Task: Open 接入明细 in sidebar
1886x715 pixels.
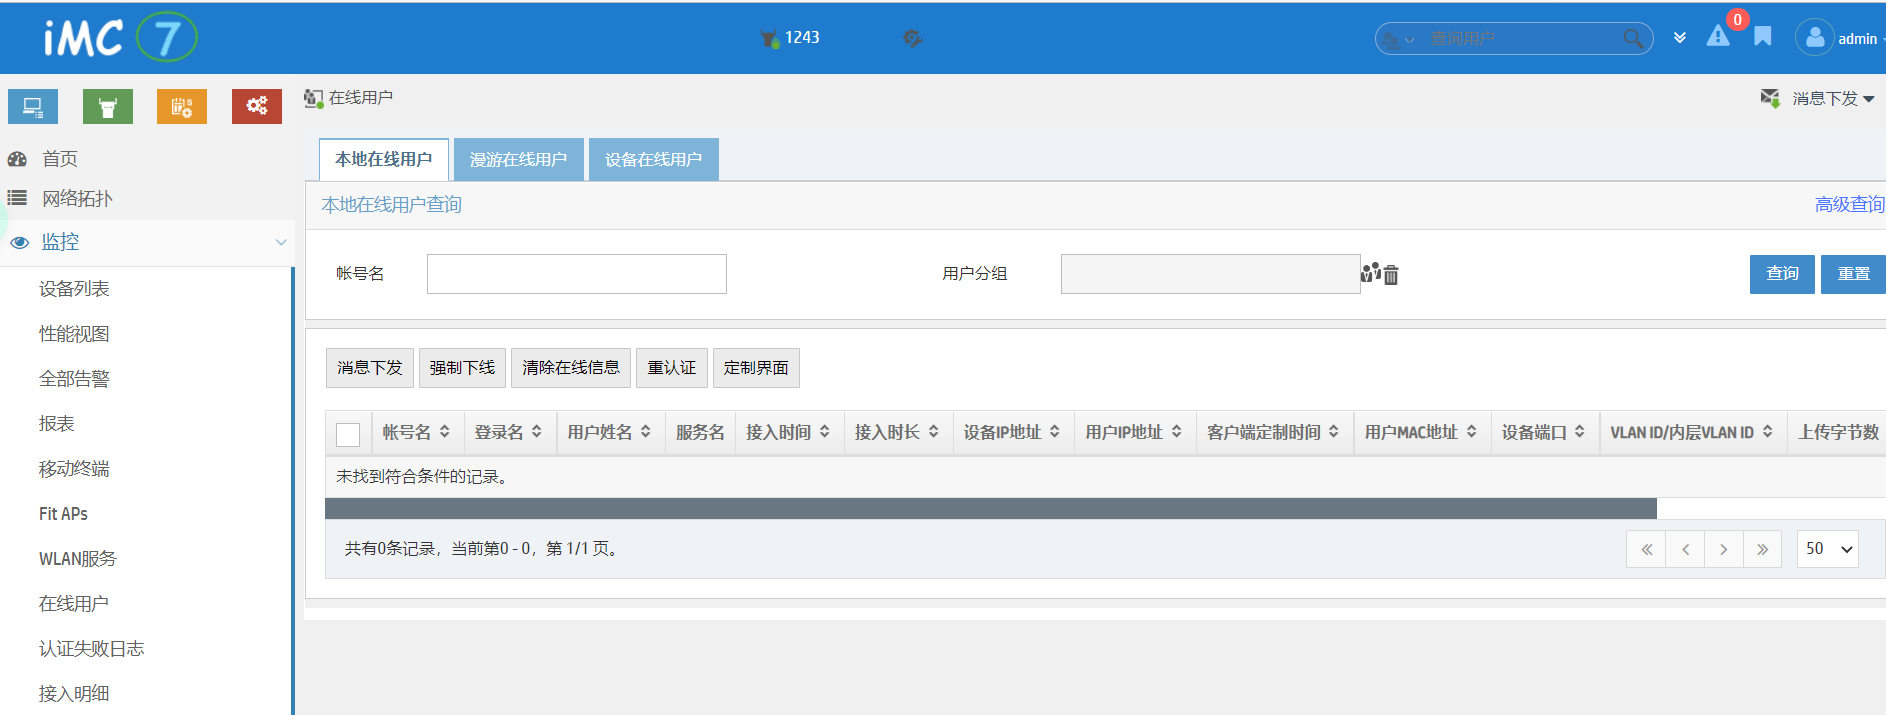Action: click(x=74, y=694)
